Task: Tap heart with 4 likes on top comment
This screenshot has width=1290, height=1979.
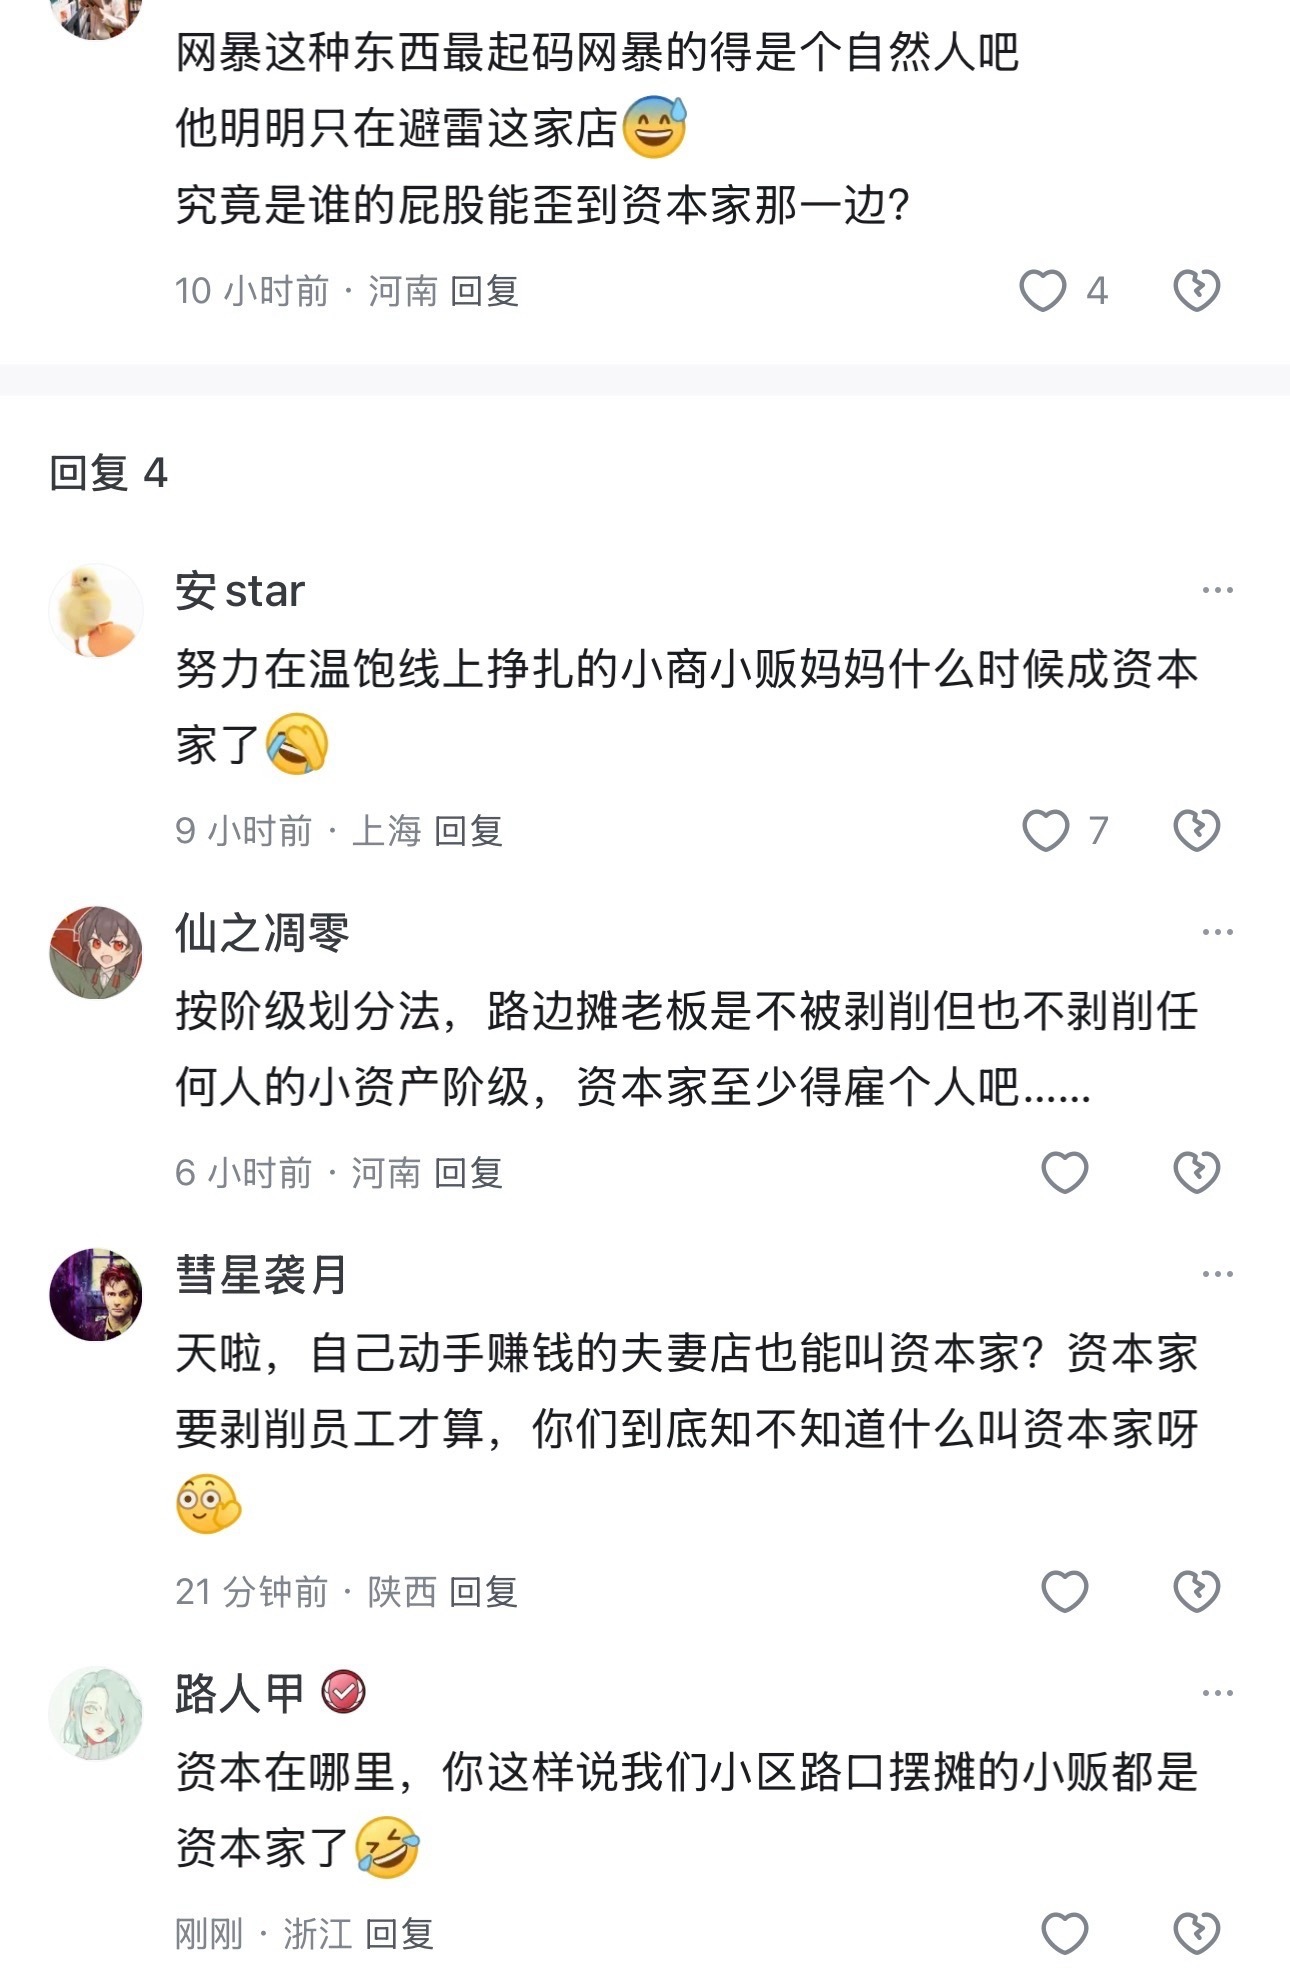Action: [1043, 291]
